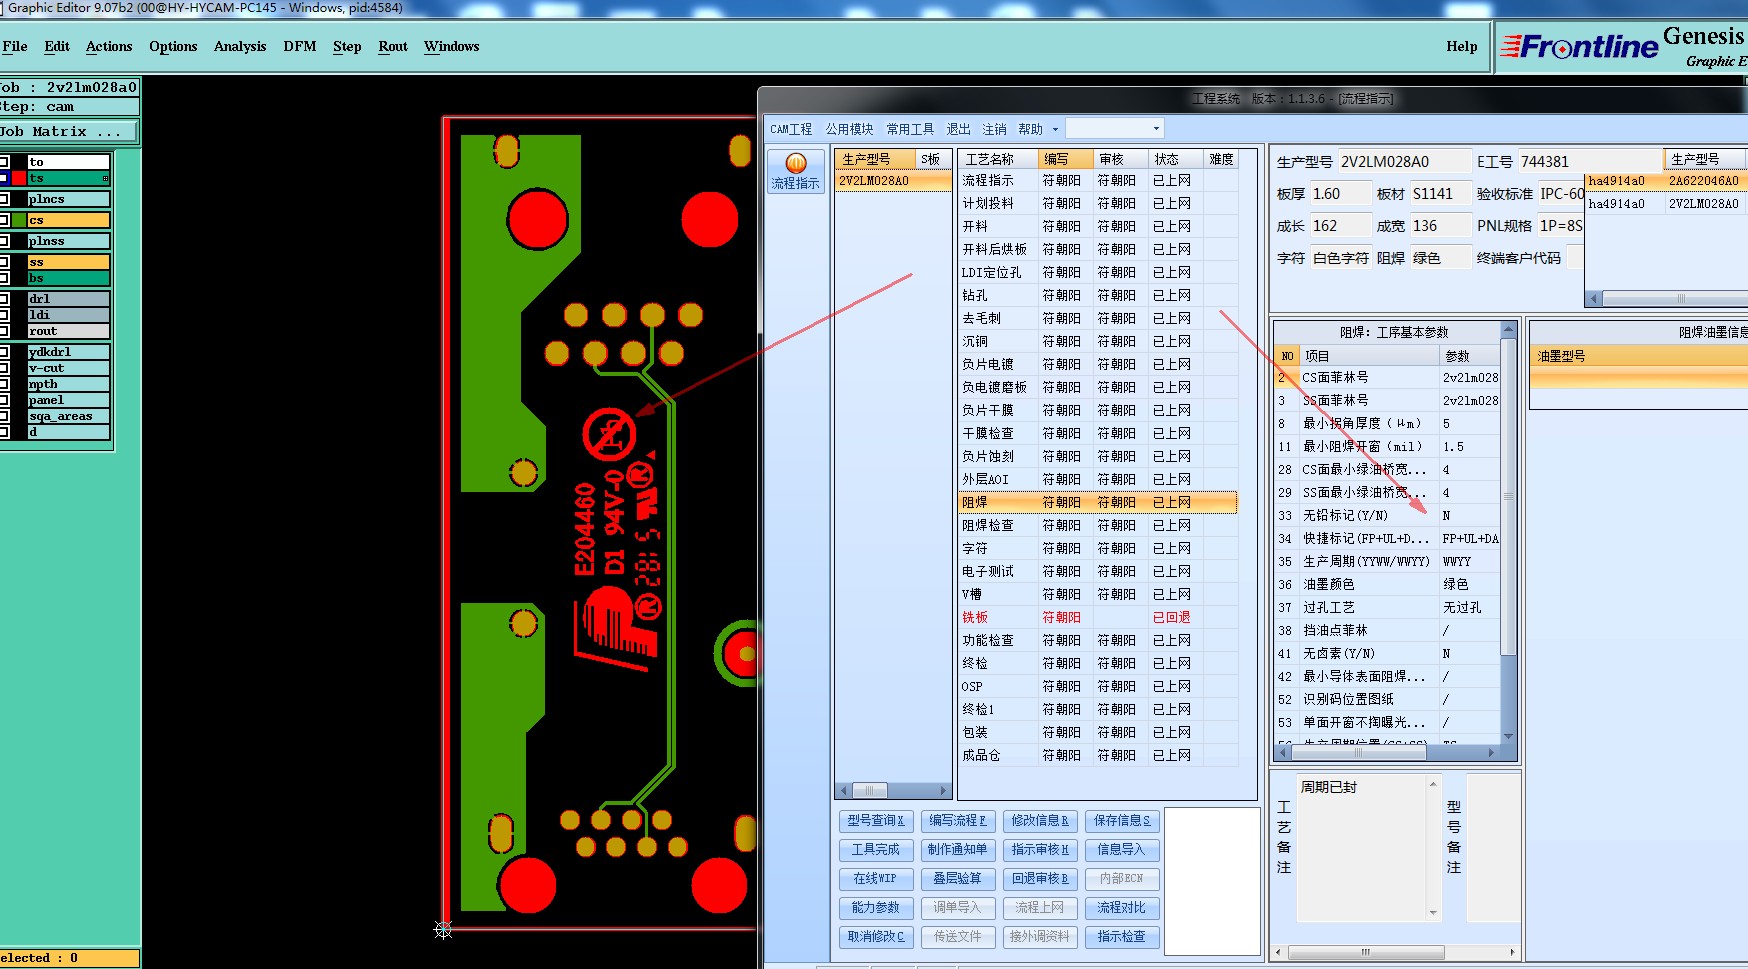Viewport: 1748px width, 969px height.
Task: Toggle the 'rout' layer checkbox
Action: click(x=5, y=331)
